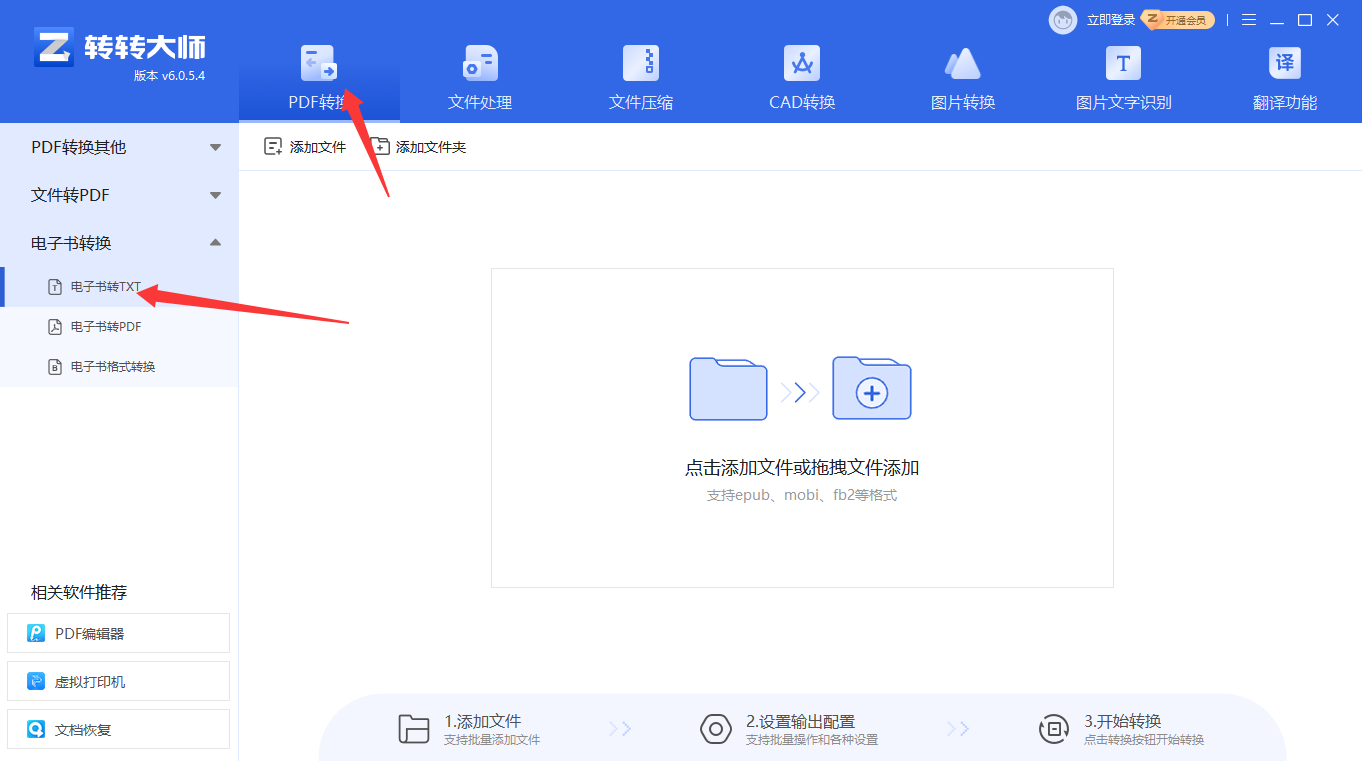Screen dimensions: 1362x761
Task: Open the 文档恢复 recommendation button
Action: [118, 729]
